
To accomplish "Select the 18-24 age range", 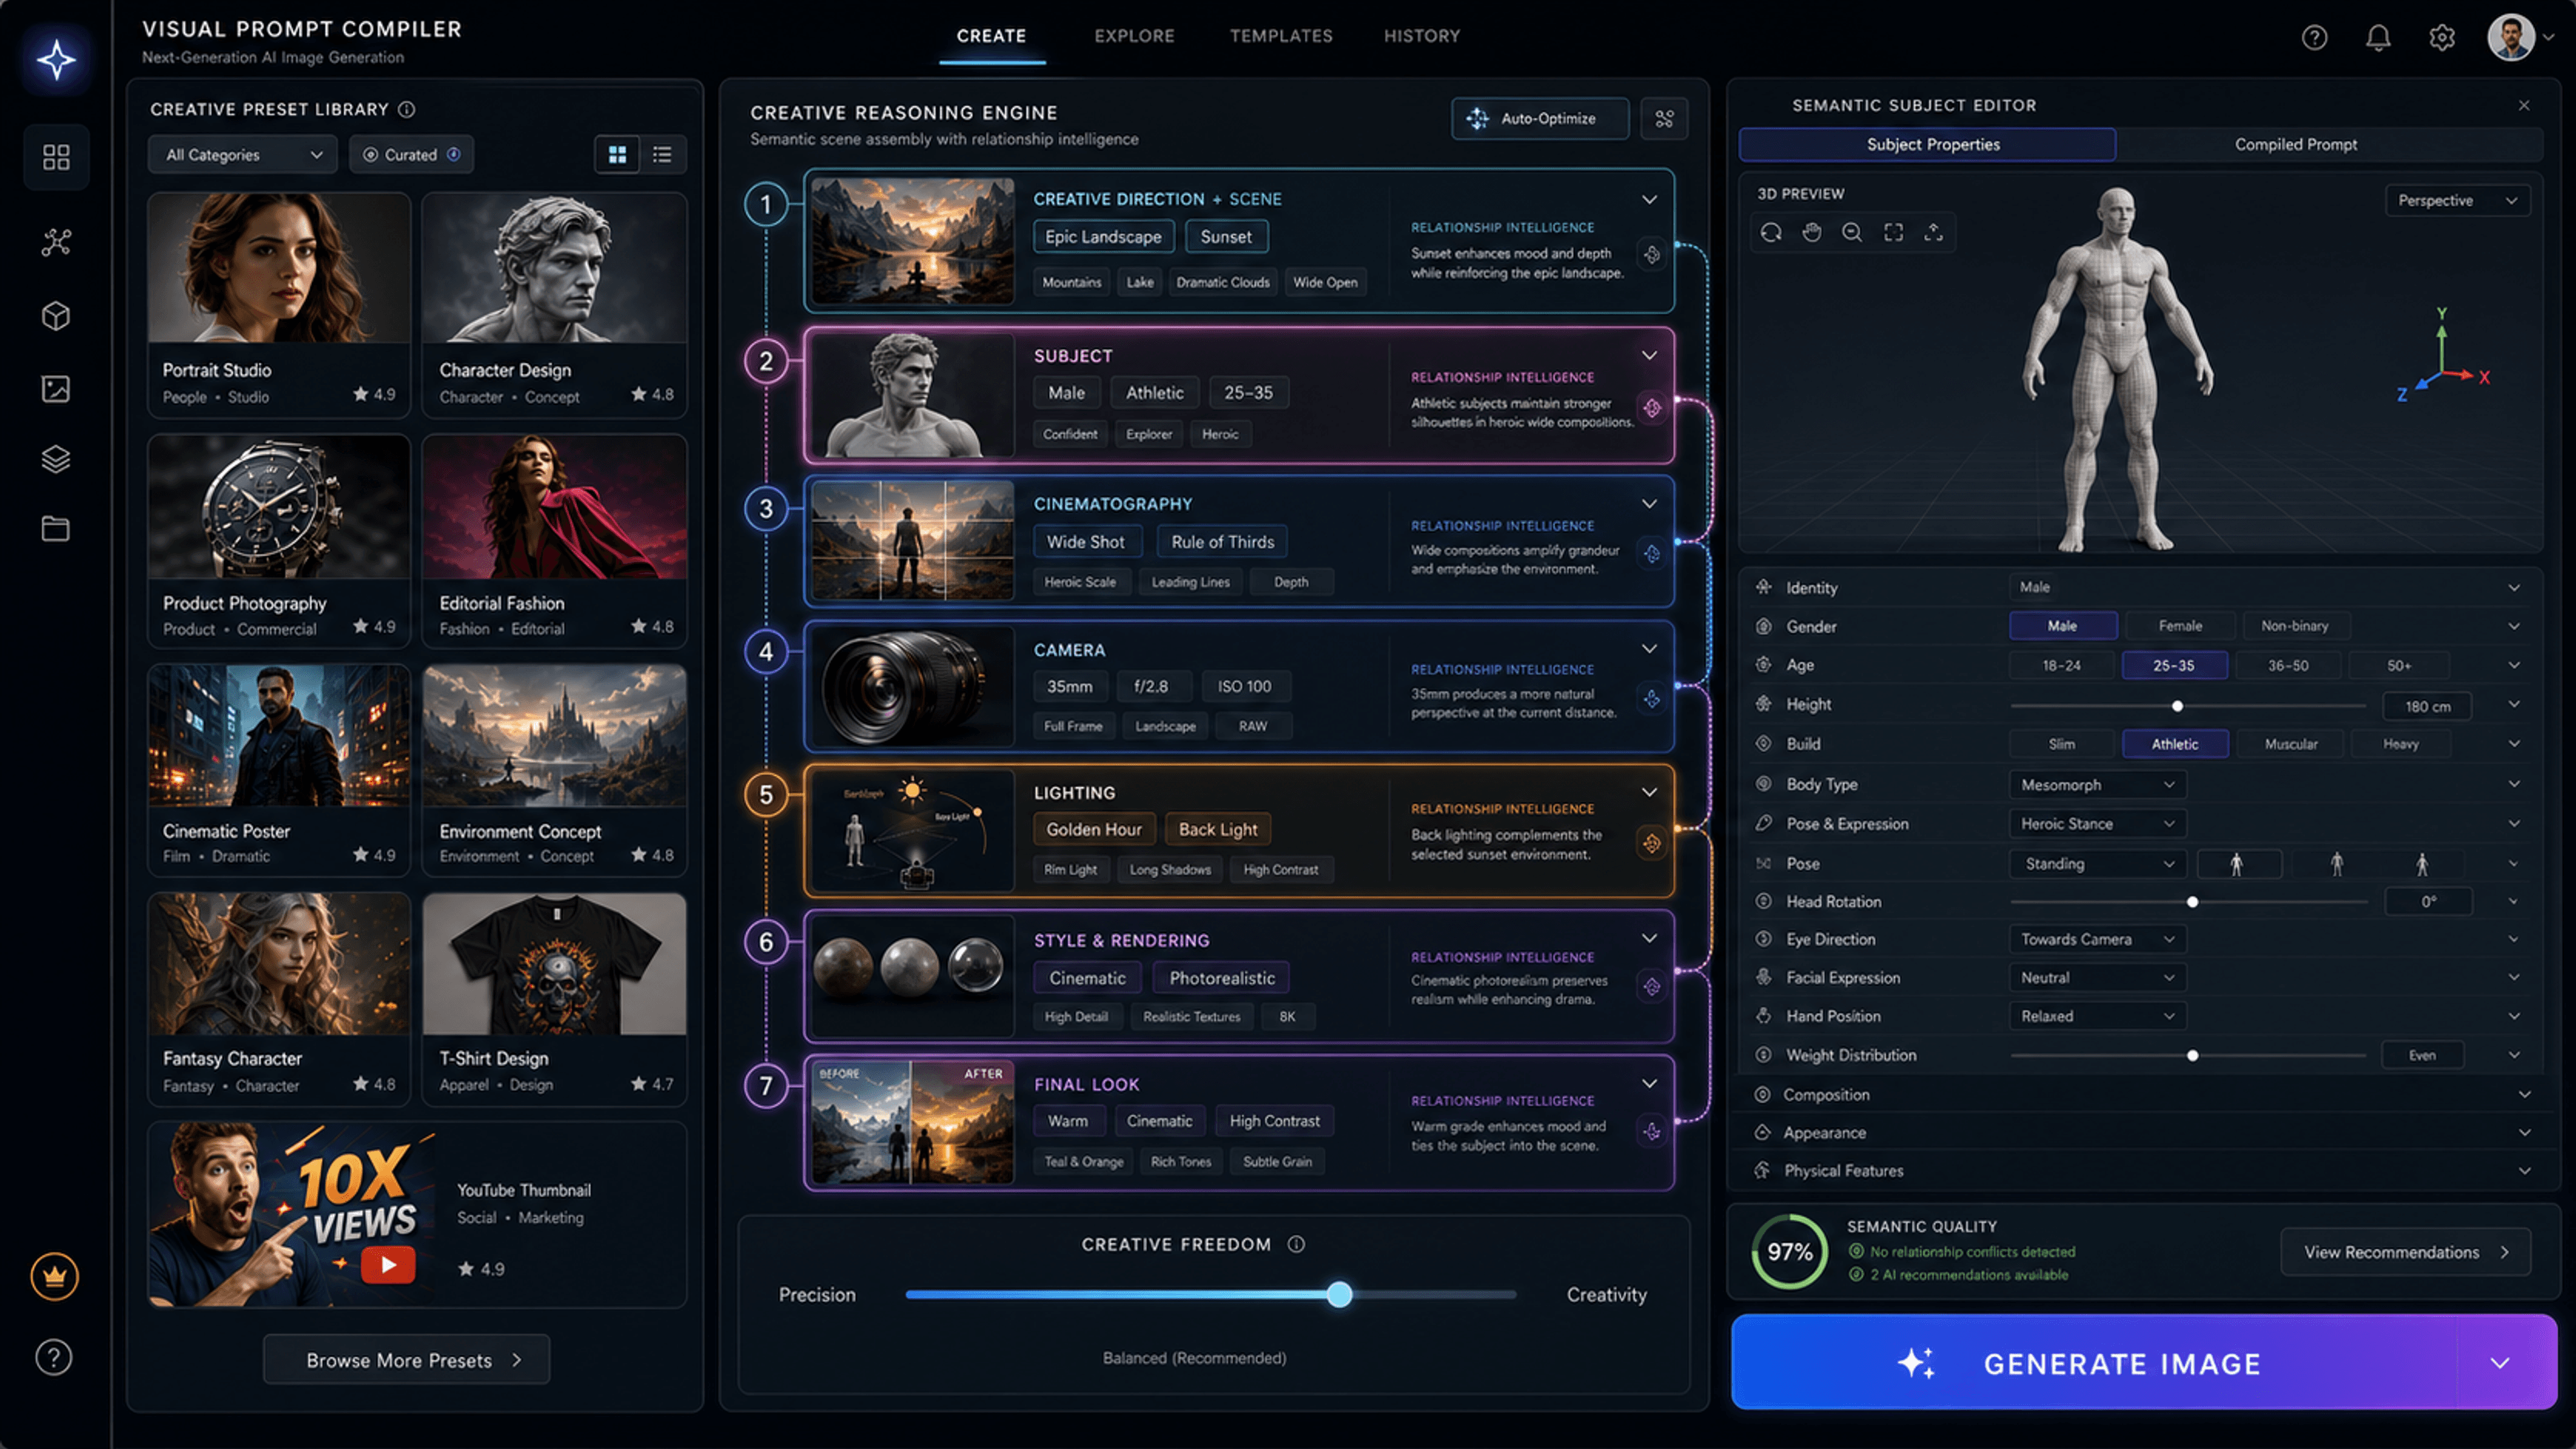I will coord(2061,666).
